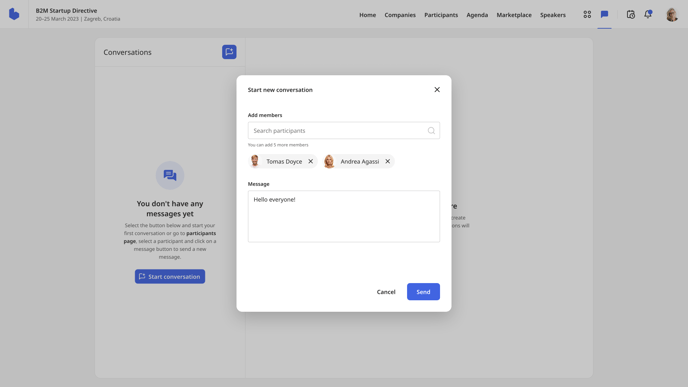The height and width of the screenshot is (387, 688).
Task: Click the 'You can add 5 more members' text
Action: [278, 145]
